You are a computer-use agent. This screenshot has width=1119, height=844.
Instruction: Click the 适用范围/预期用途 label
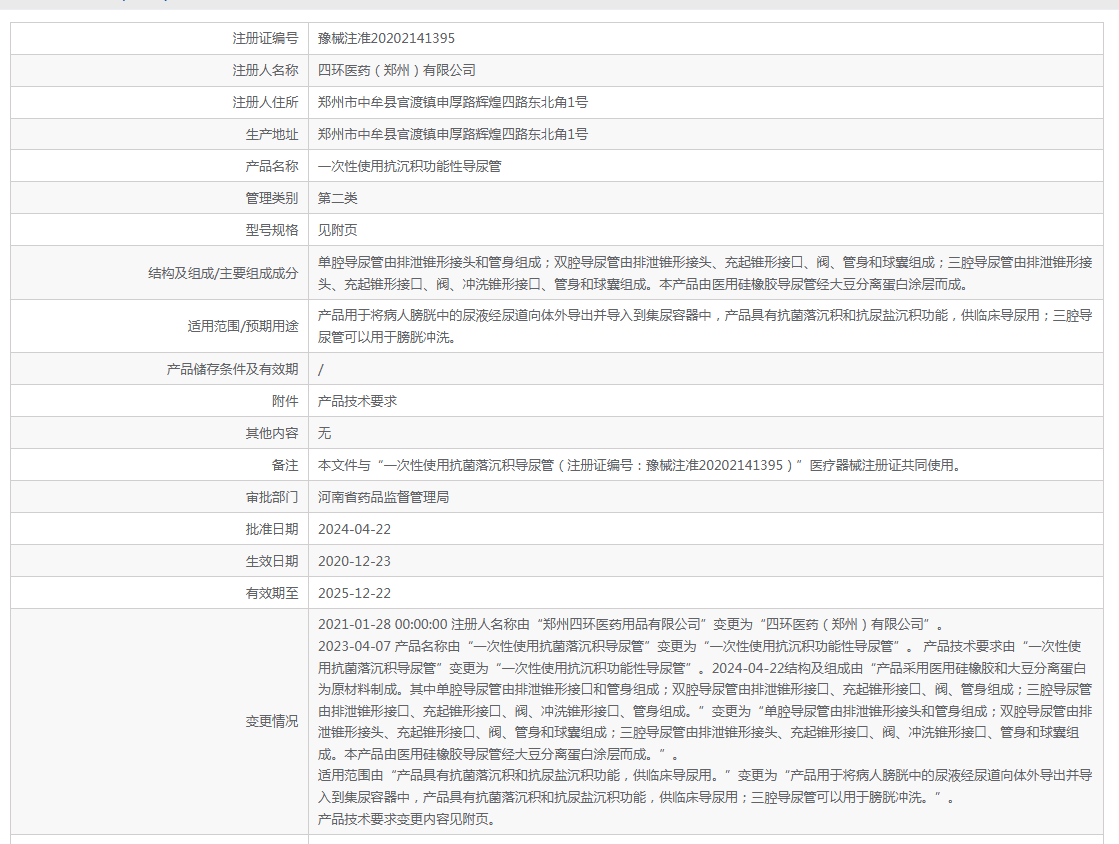[243, 327]
